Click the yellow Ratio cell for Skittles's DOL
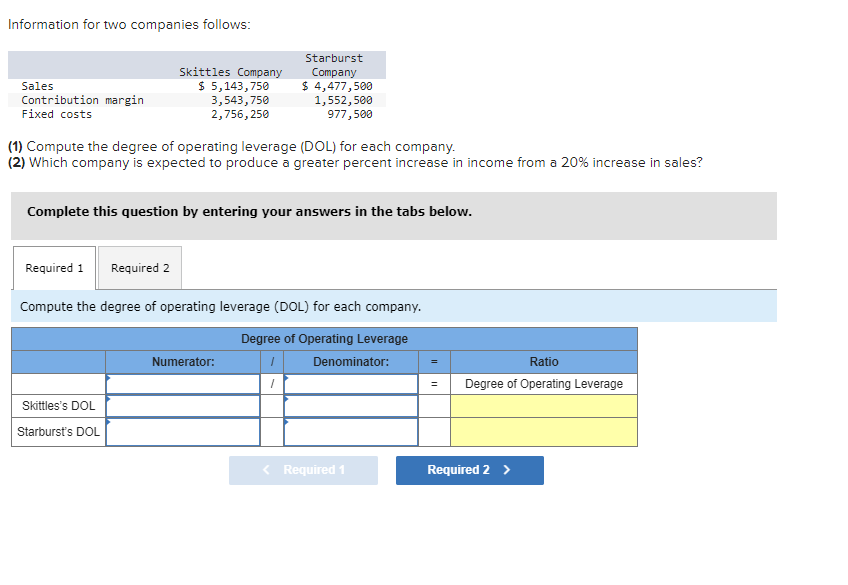This screenshot has height=585, width=848. (x=542, y=406)
